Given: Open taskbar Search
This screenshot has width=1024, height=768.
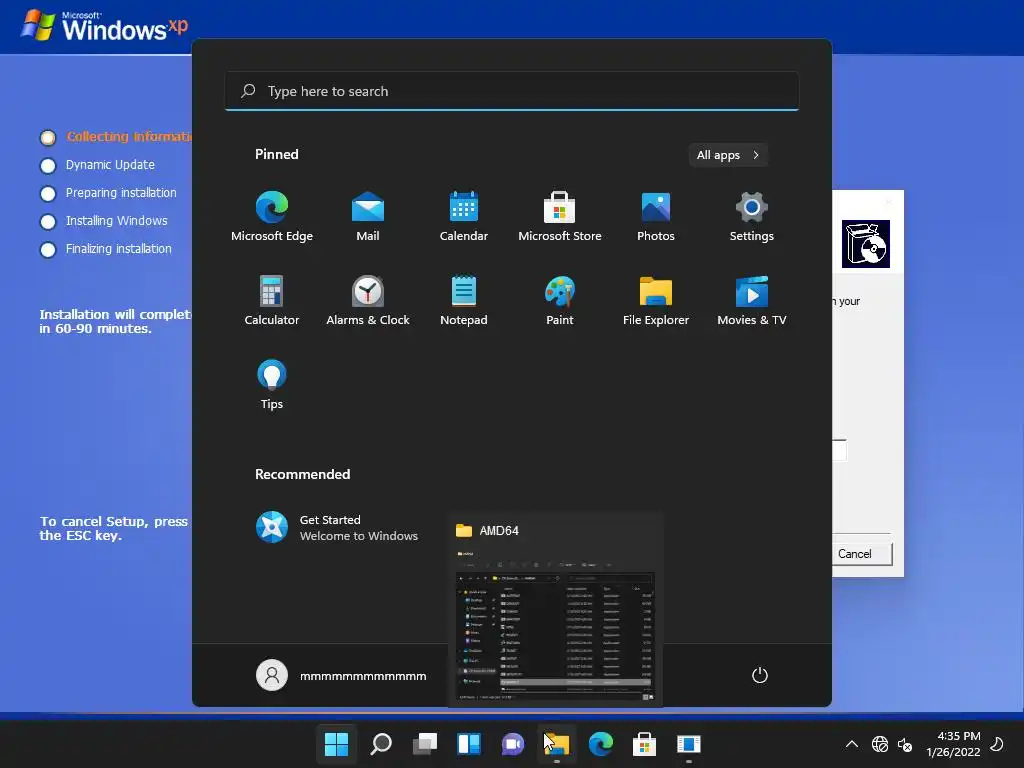Looking at the screenshot, I should (381, 744).
